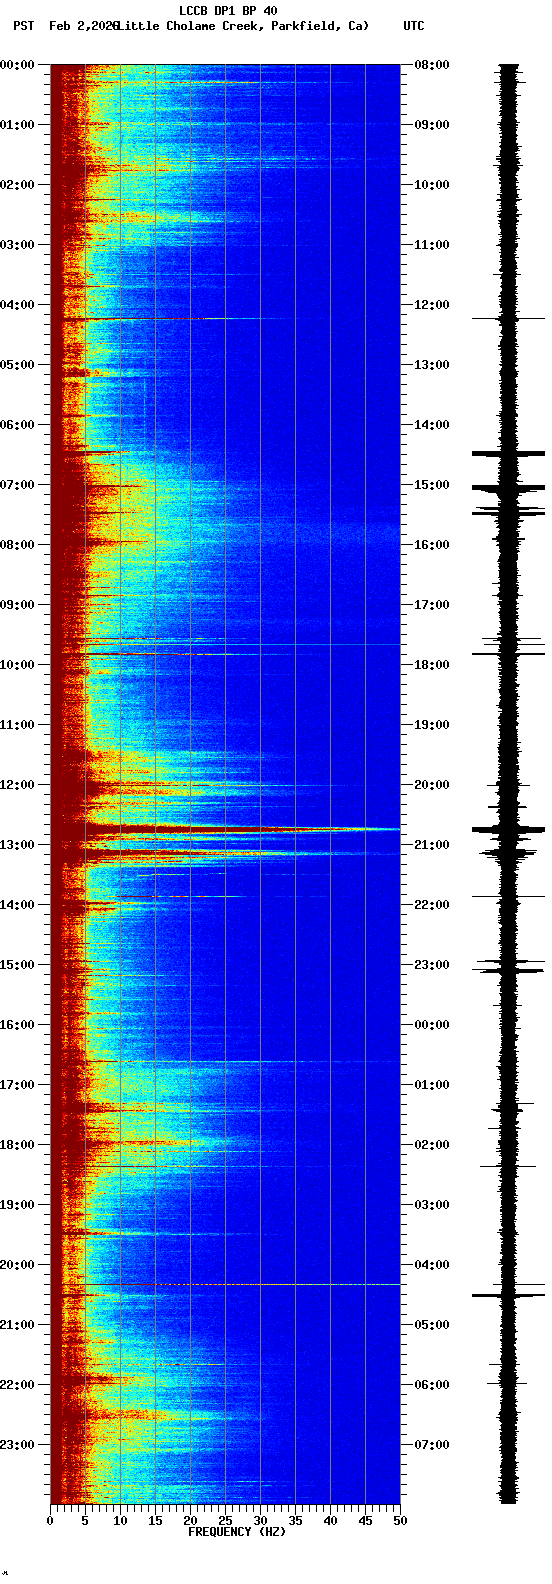
Task: Click the location text 'Little Cholame Creek, Parkfield, Ca)'
Action: [243, 26]
